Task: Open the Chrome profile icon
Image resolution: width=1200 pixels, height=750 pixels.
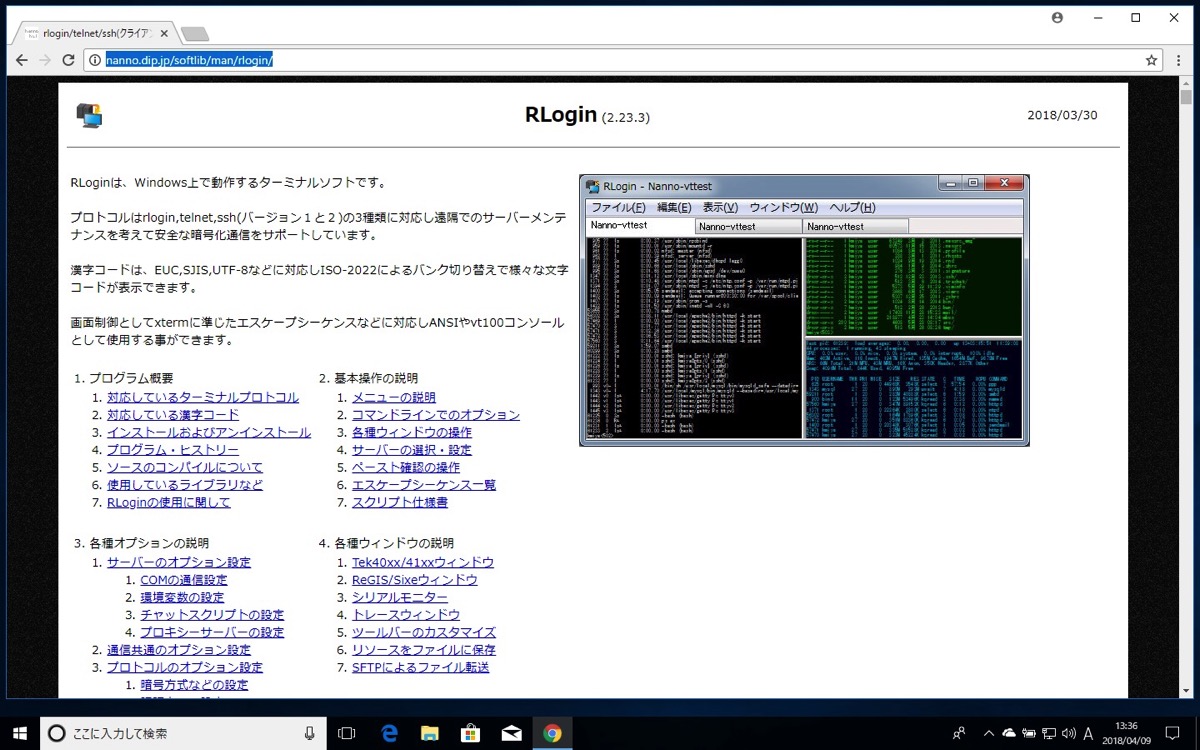Action: [x=1057, y=18]
